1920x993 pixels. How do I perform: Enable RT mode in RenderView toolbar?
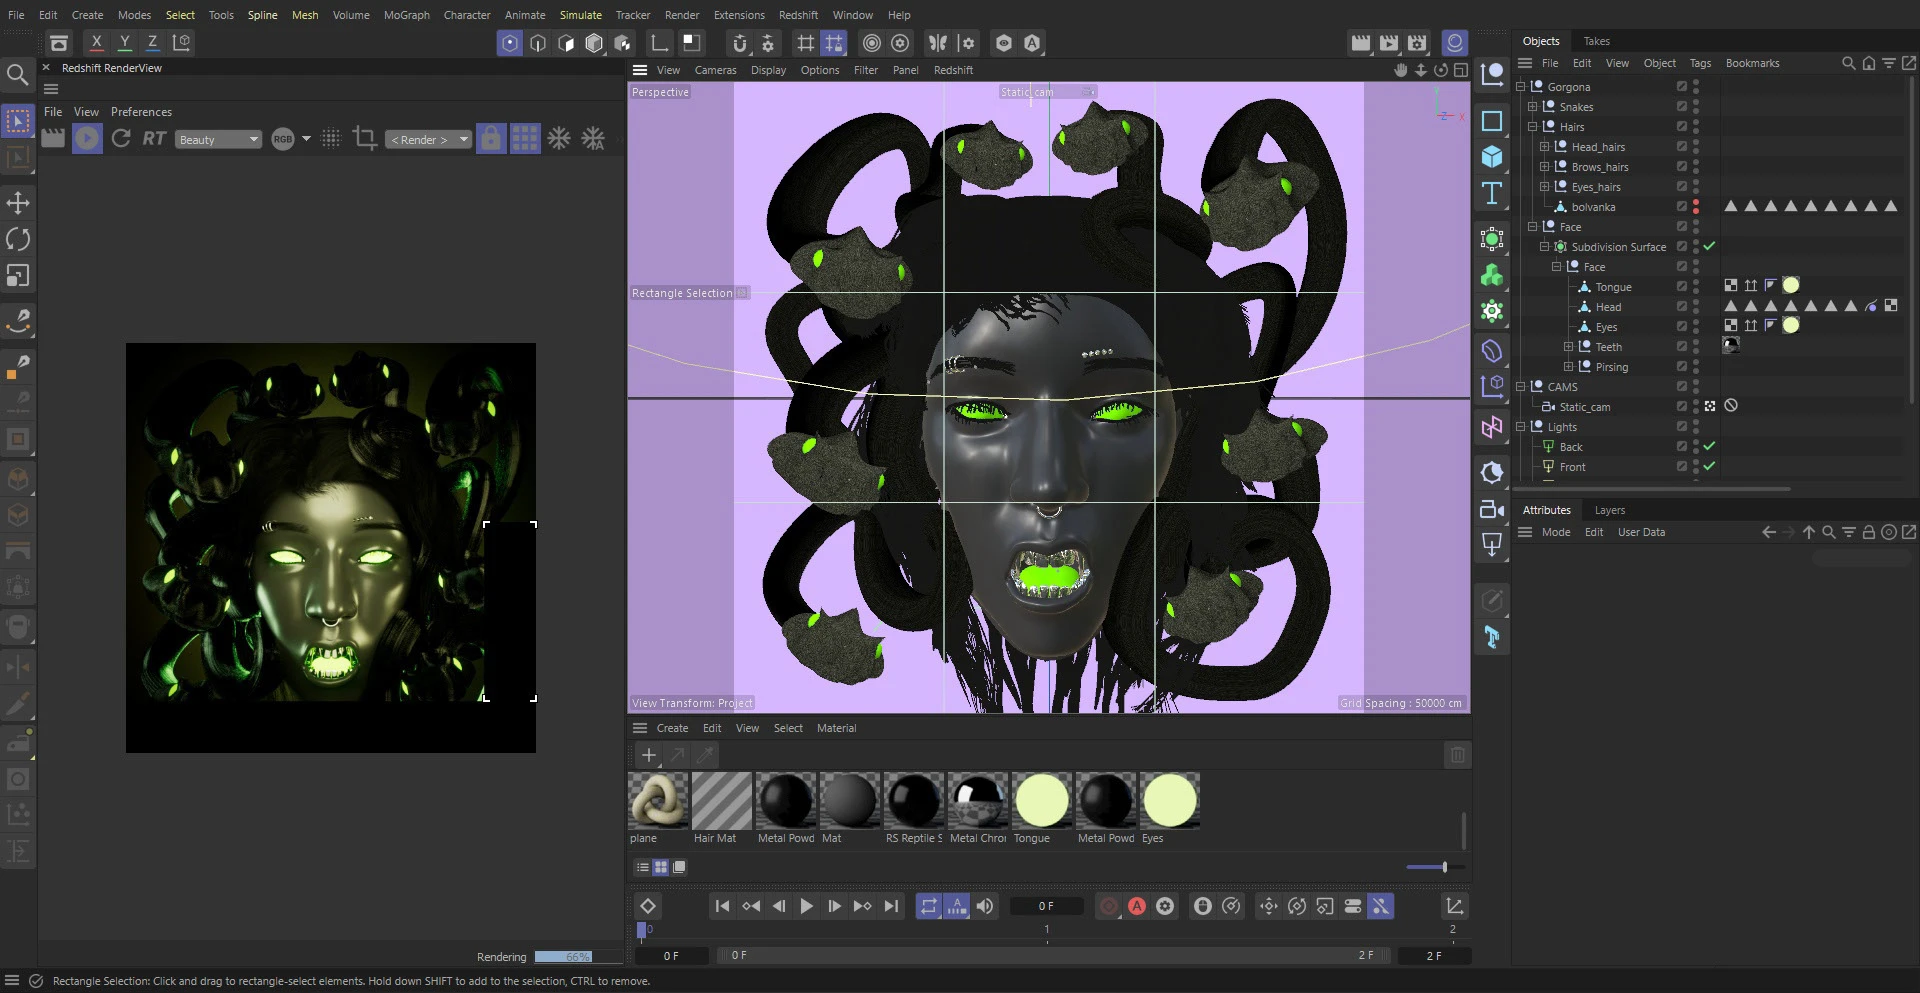tap(154, 138)
